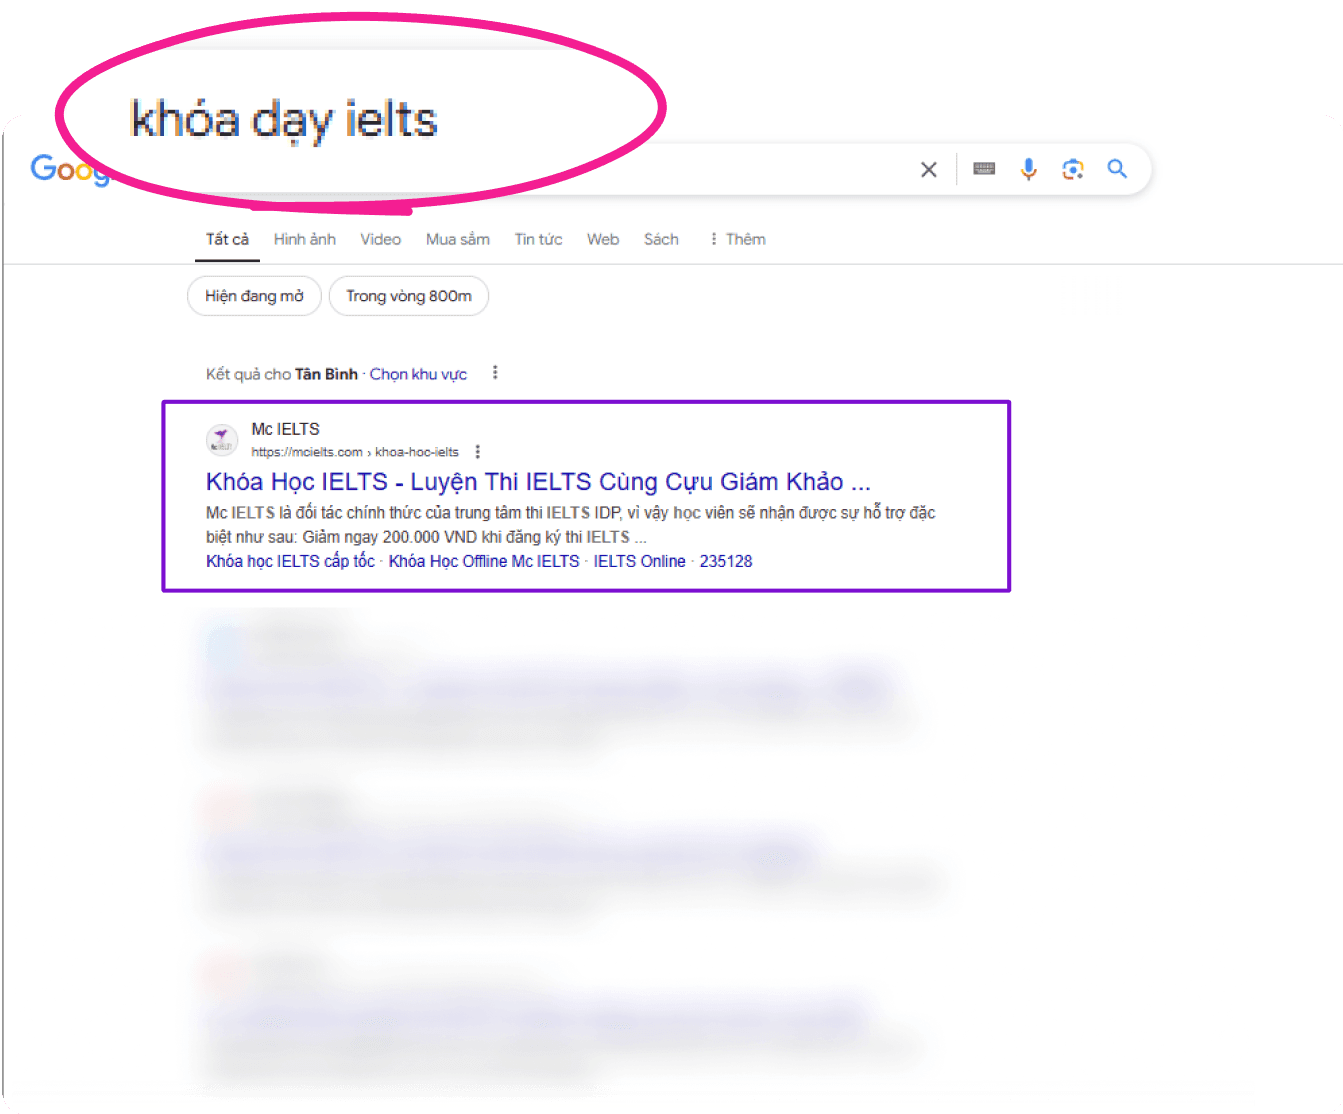Open Google Lens image search
The height and width of the screenshot is (1114, 1343).
(x=1073, y=169)
